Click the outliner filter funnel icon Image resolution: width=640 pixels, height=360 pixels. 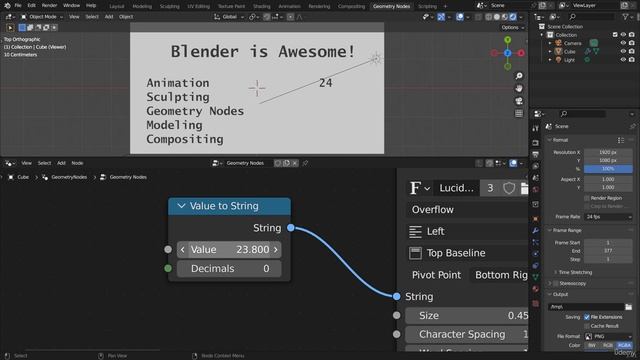tap(625, 17)
